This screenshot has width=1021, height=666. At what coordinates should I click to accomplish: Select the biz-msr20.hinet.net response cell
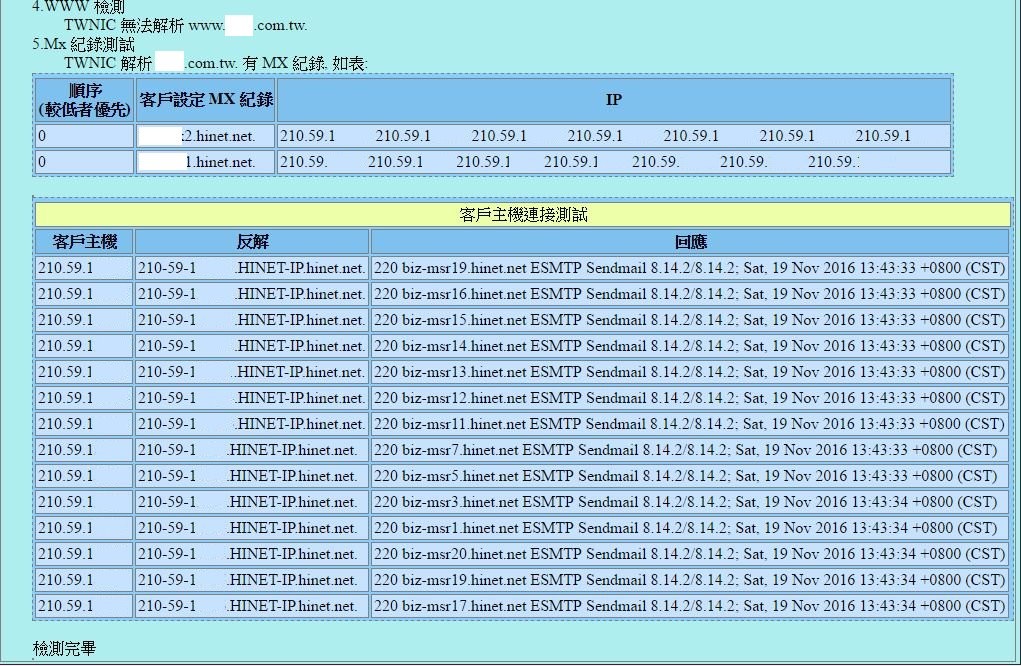tap(690, 554)
